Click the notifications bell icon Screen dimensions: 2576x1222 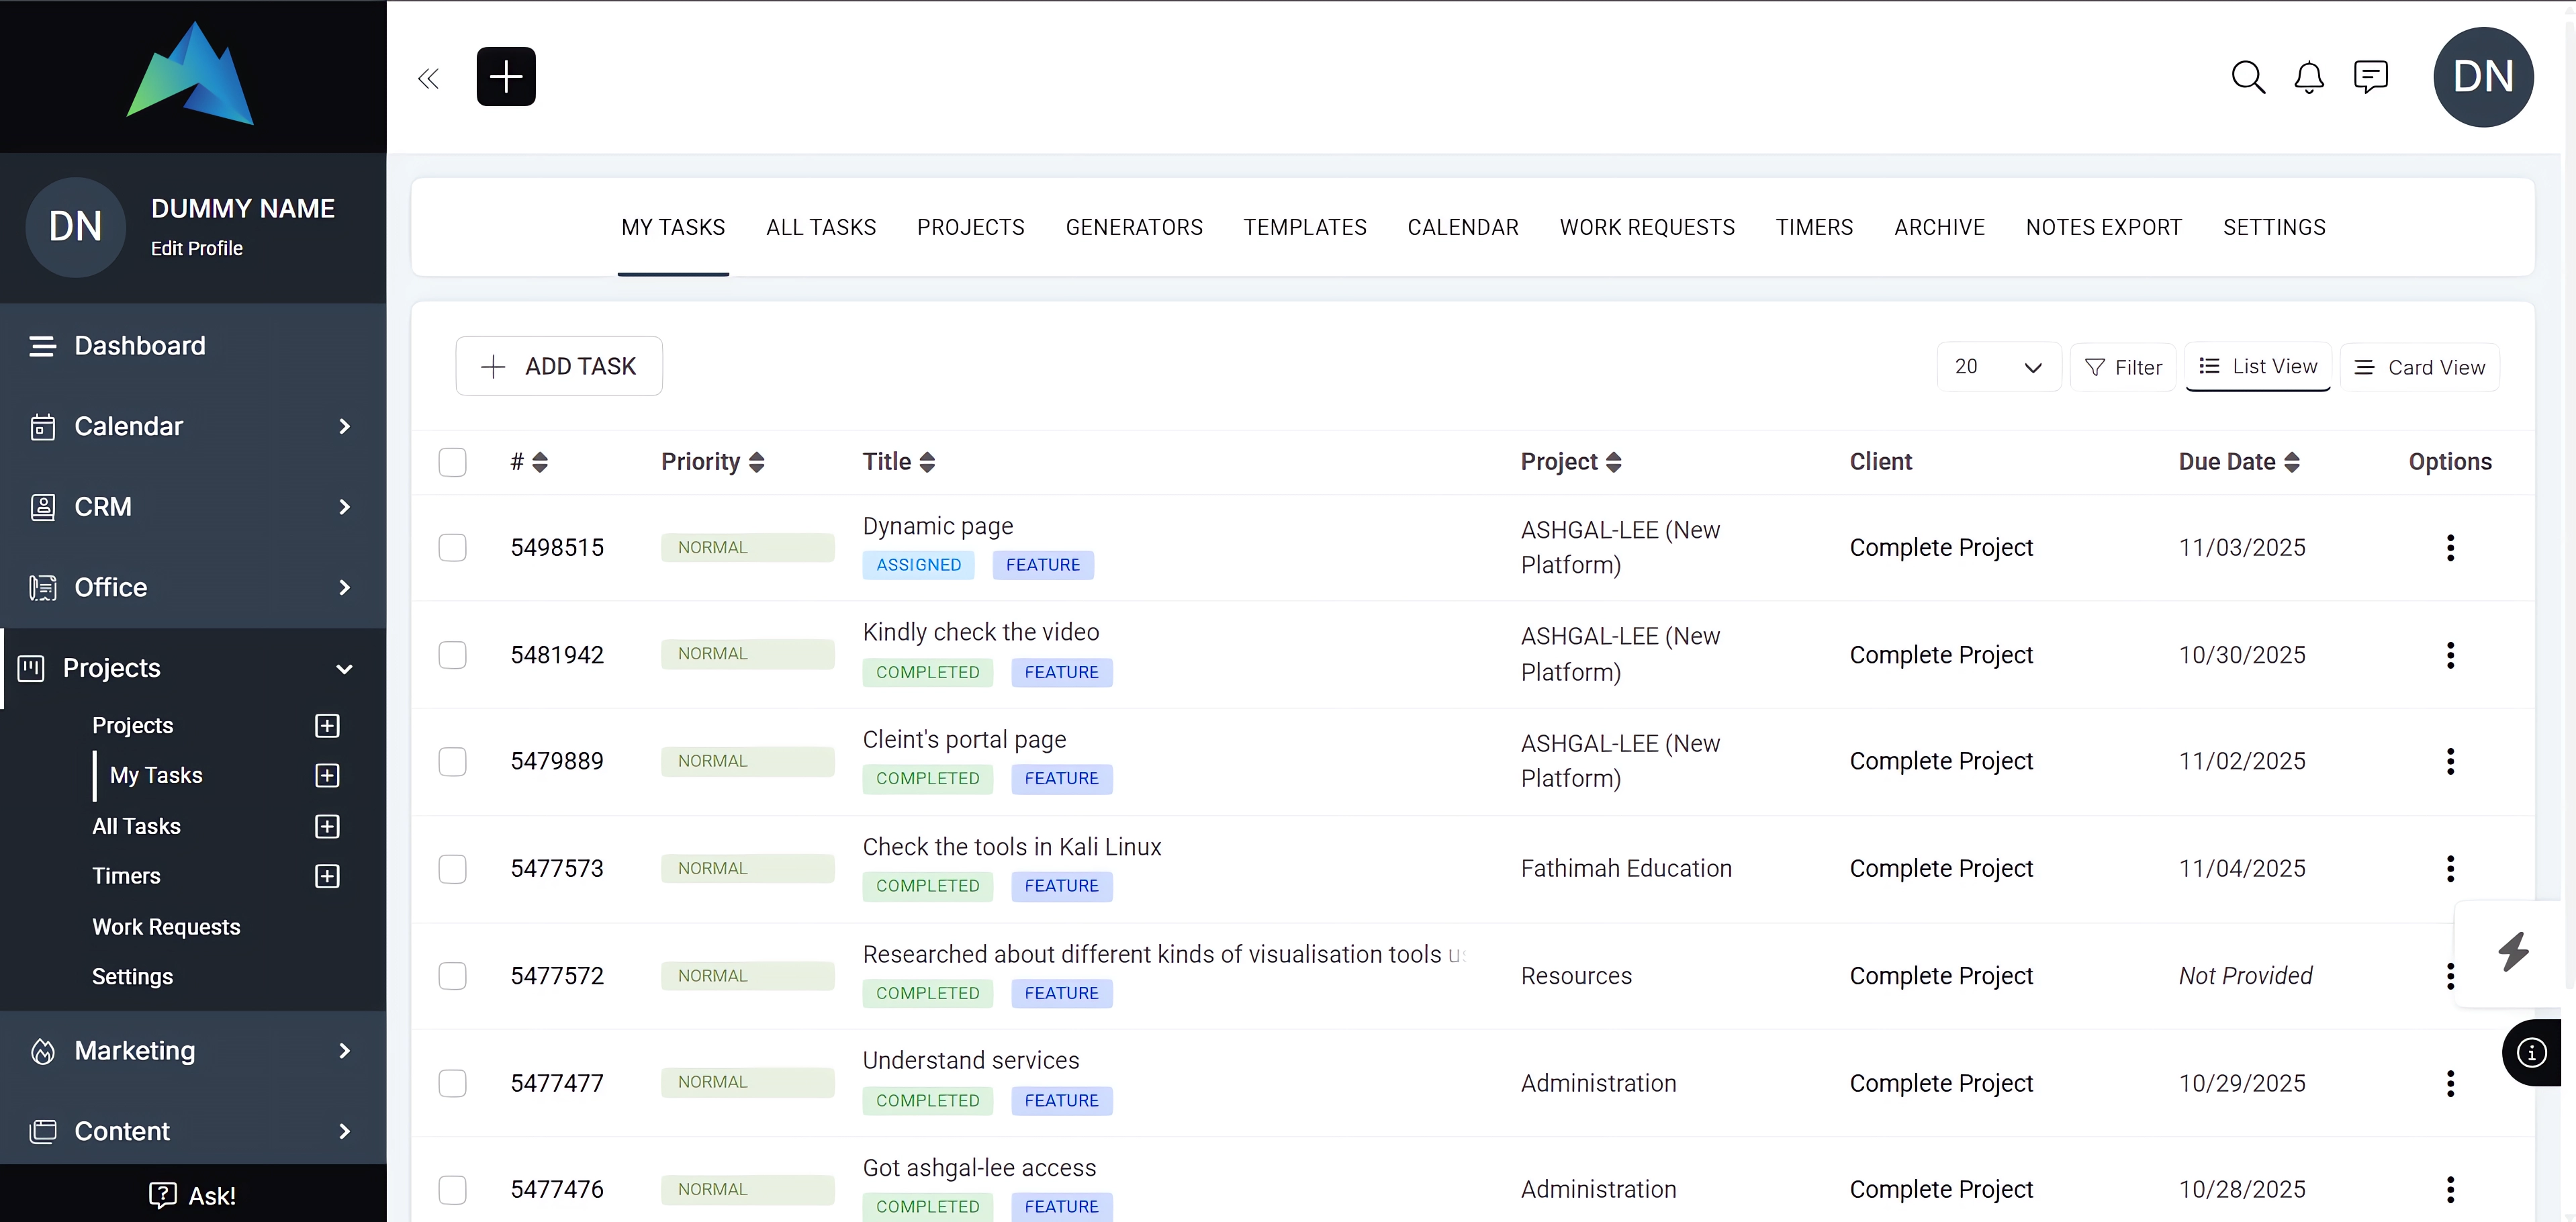2308,77
